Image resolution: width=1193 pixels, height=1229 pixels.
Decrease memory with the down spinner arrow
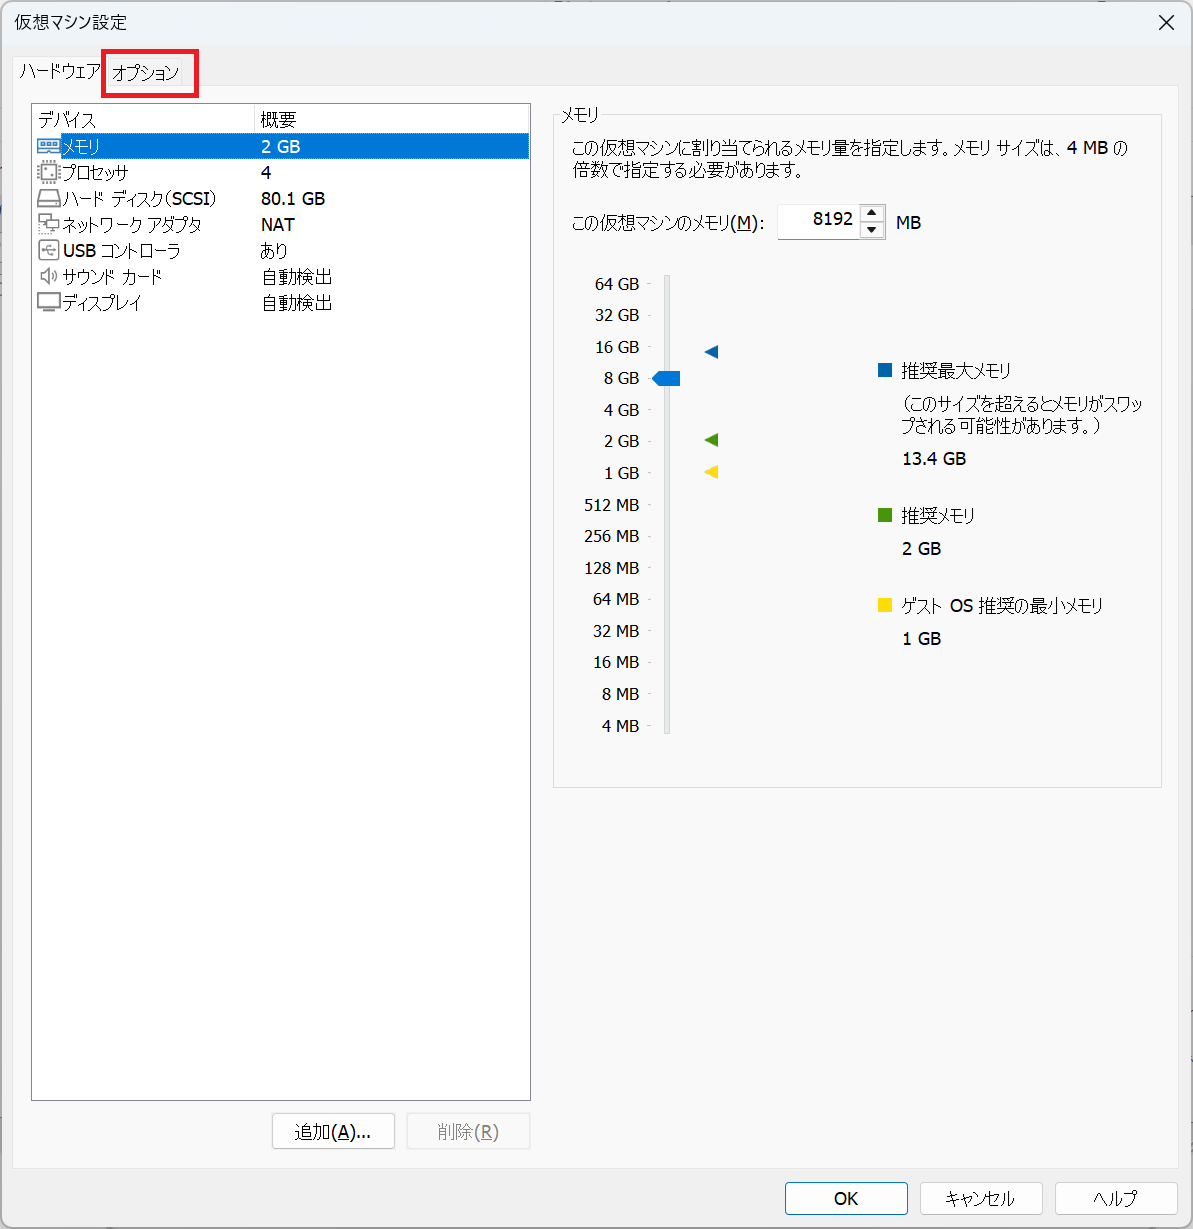tap(872, 230)
